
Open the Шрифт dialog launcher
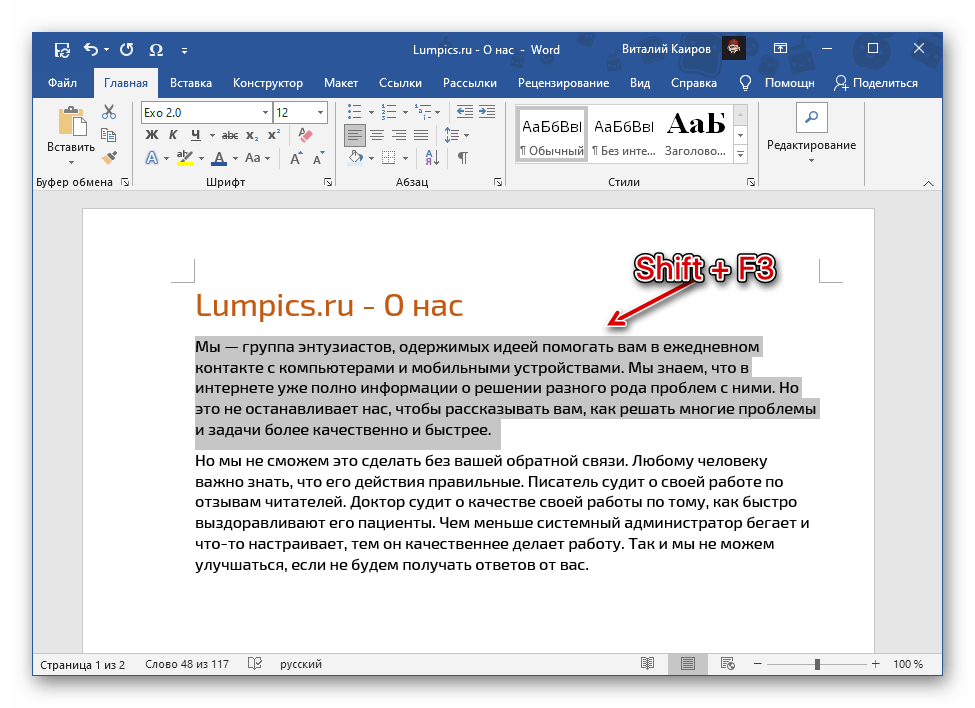[x=328, y=182]
